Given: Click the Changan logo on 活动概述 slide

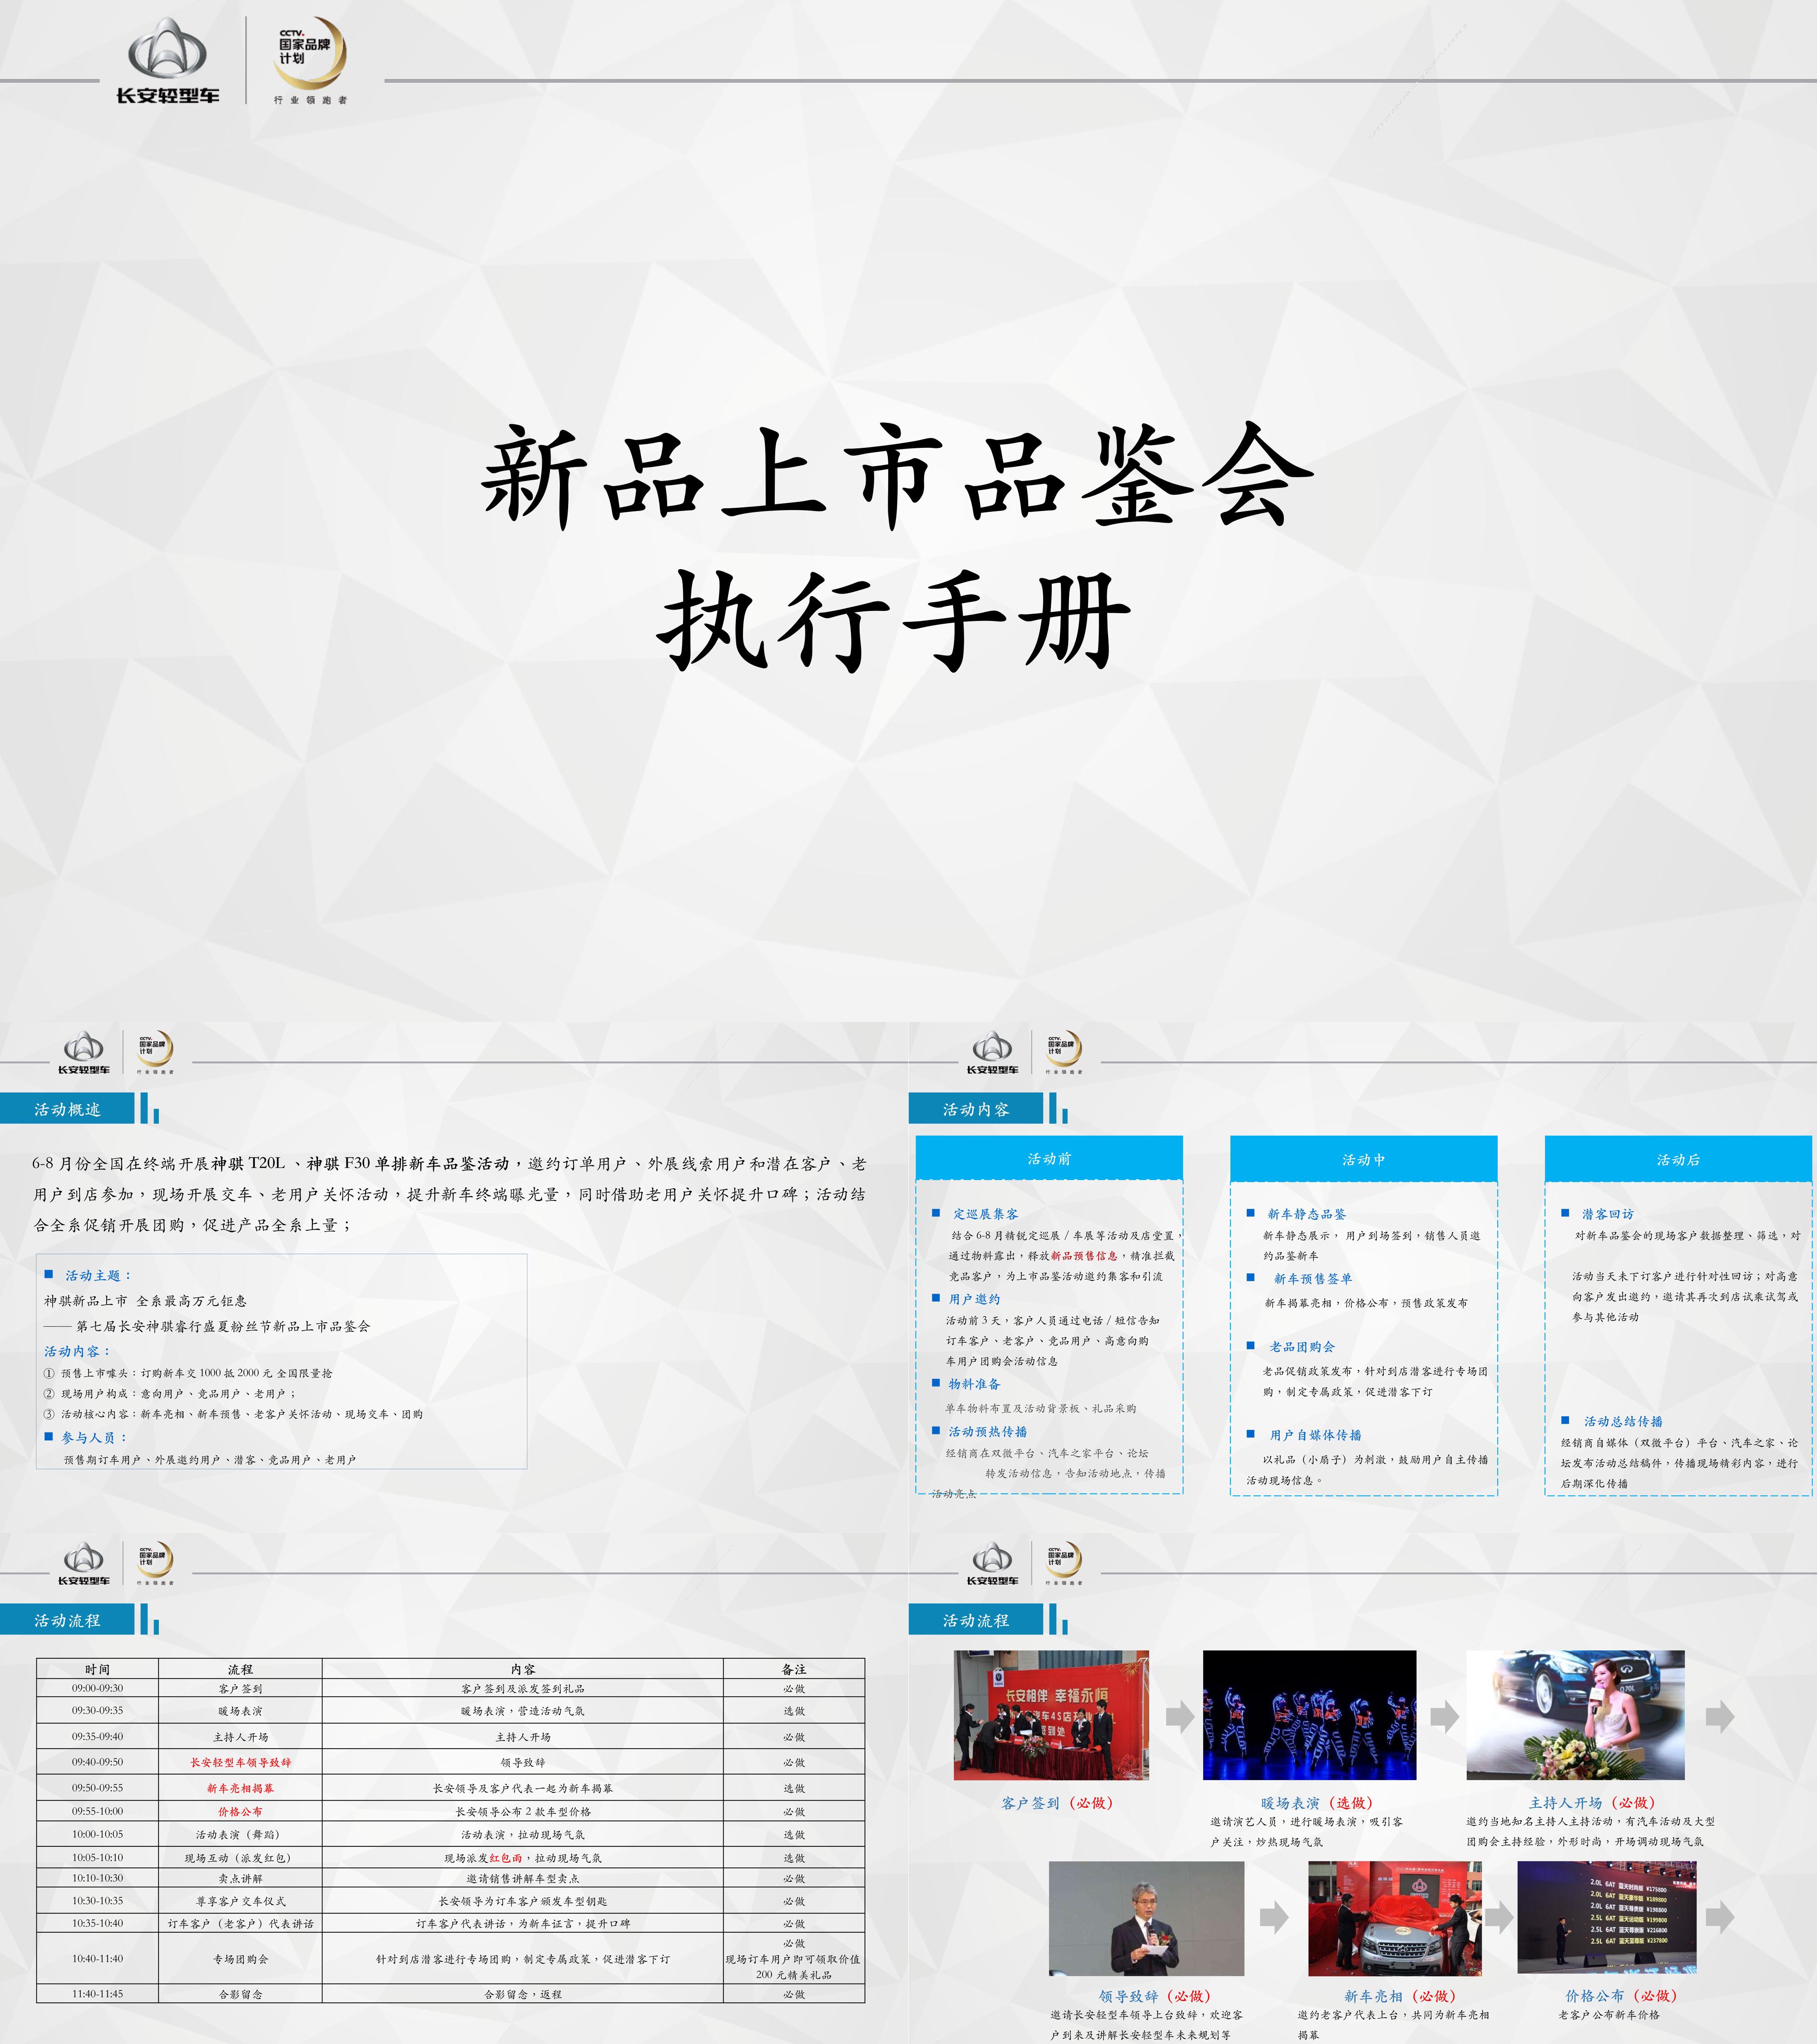Looking at the screenshot, I should pos(84,1052).
